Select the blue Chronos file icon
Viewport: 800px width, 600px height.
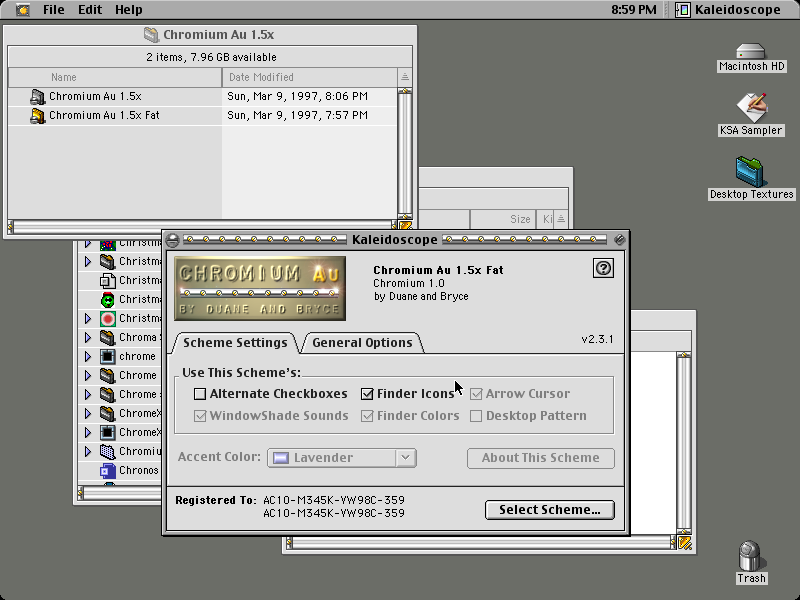click(107, 470)
